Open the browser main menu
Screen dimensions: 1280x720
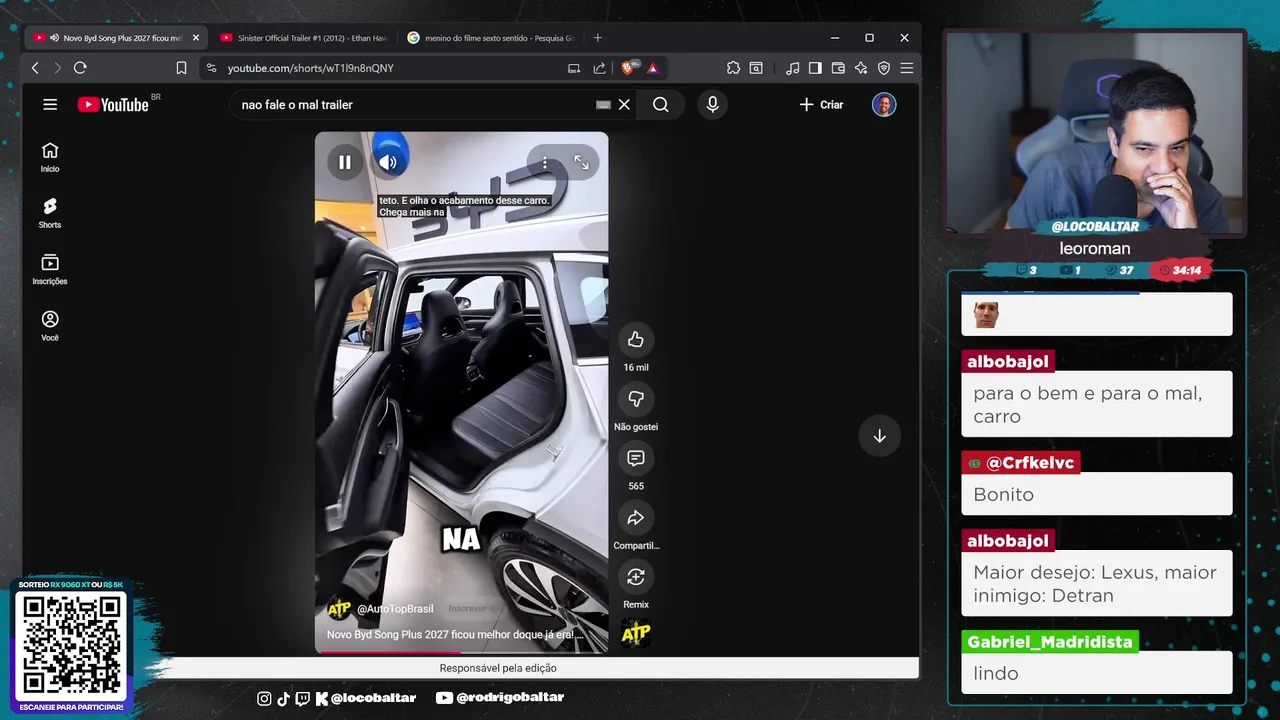tap(907, 68)
